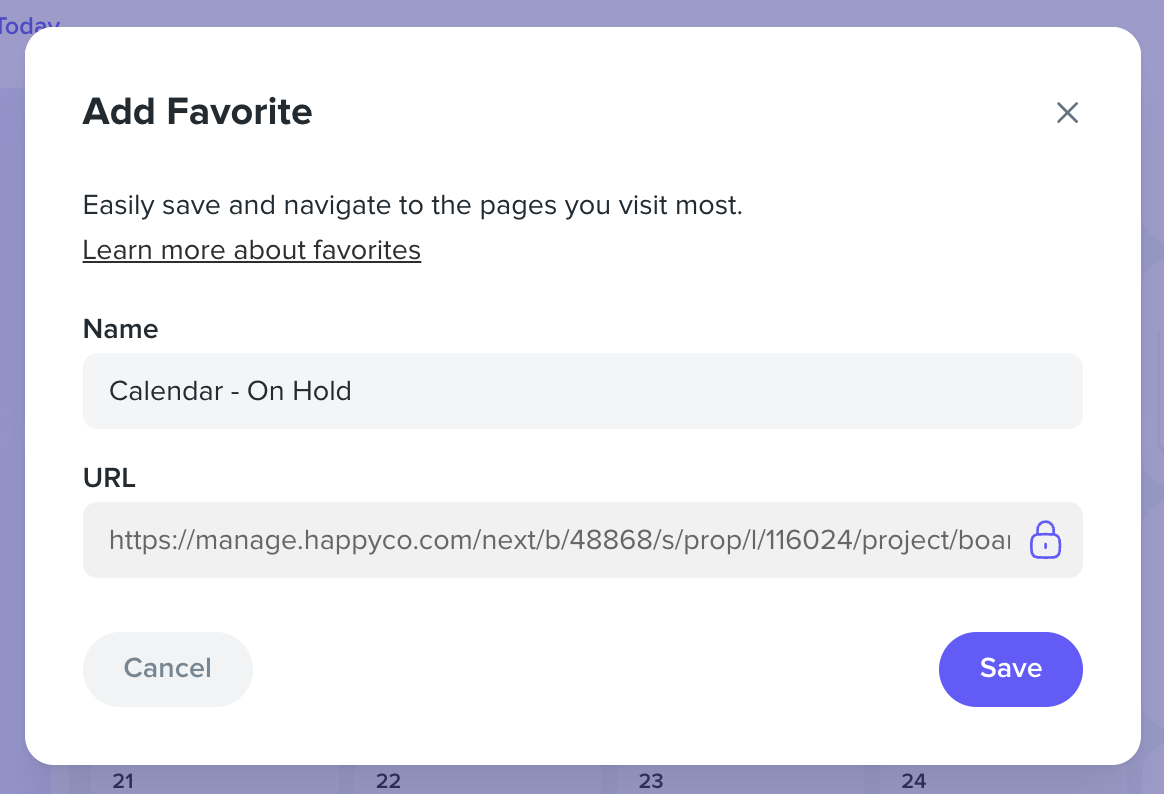Select calendar day 21

(123, 781)
